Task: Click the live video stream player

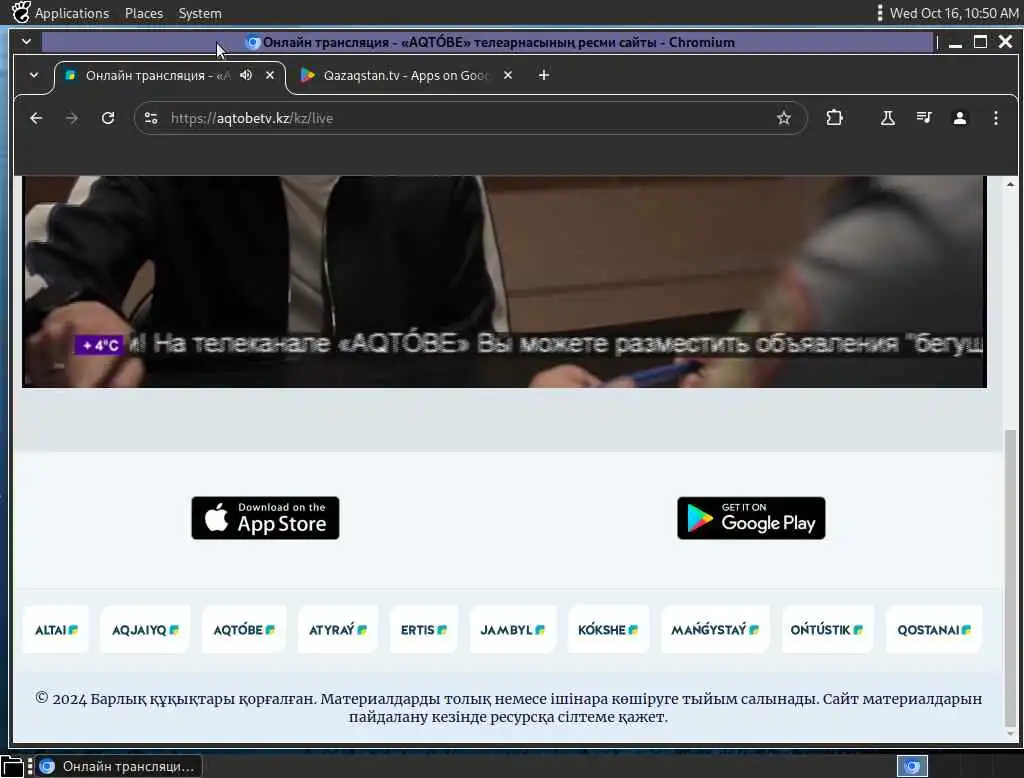Action: pos(504,282)
